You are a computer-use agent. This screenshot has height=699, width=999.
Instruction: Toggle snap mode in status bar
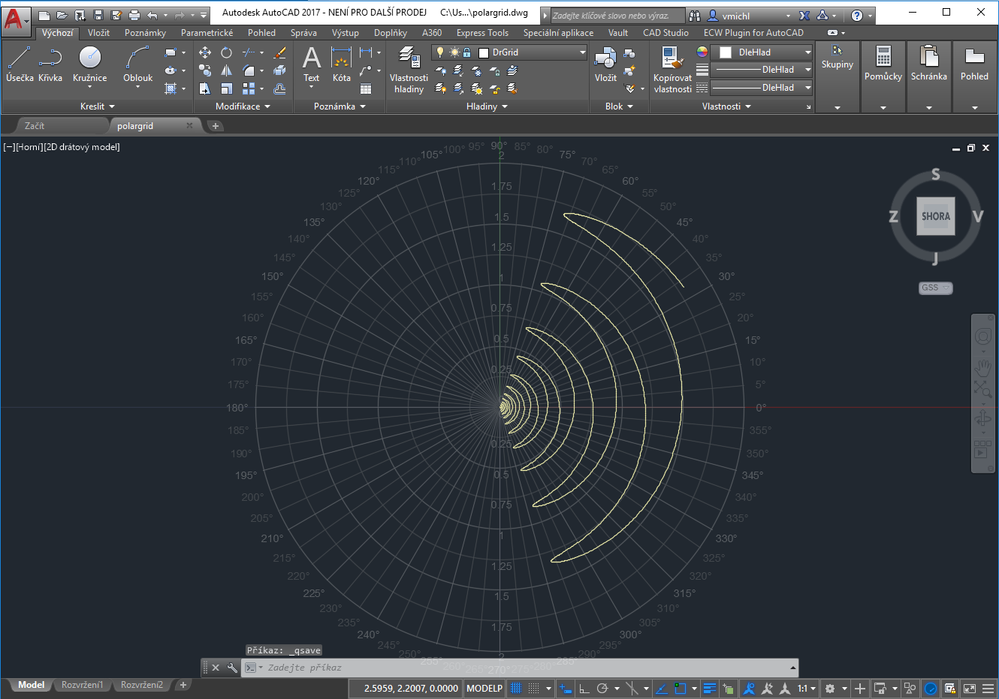[534, 688]
